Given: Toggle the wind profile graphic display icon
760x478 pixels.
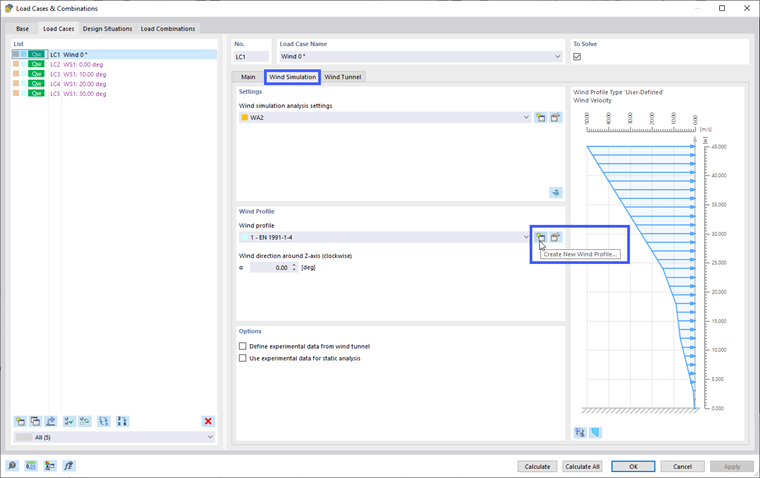Looking at the screenshot, I should (x=595, y=432).
